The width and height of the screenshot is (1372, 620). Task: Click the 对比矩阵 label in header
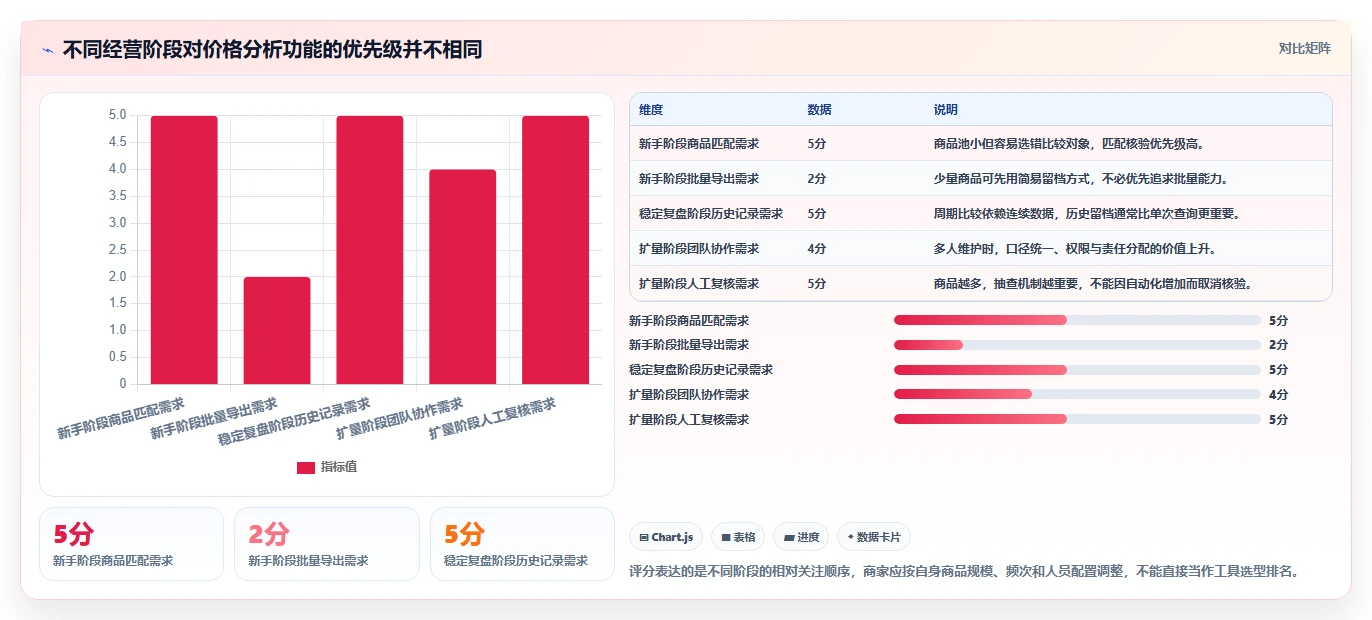click(1304, 48)
